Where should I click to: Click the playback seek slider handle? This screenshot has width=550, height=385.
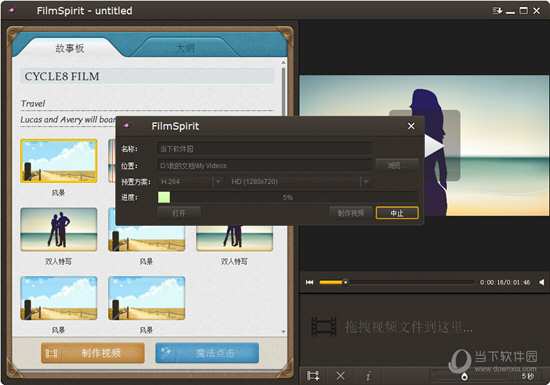pyautogui.click(x=346, y=282)
